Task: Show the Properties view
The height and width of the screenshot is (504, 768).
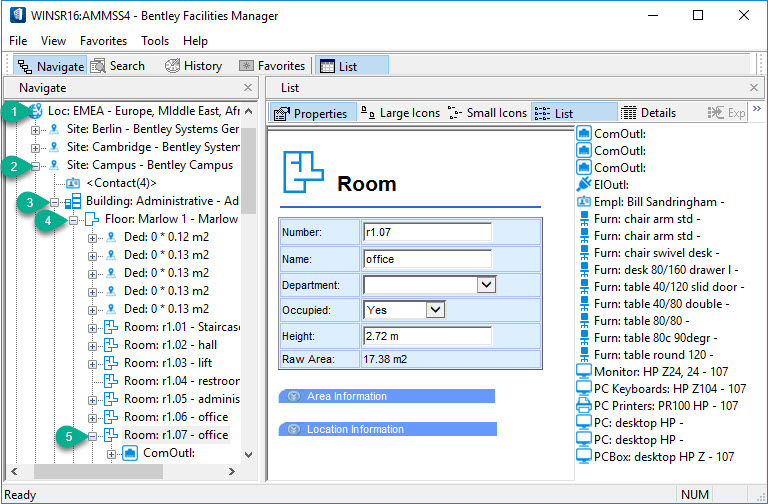Action: point(312,113)
